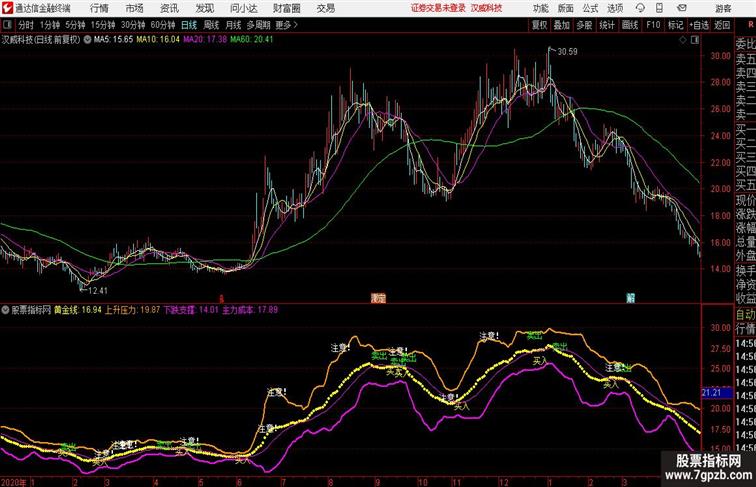Expand main chart indicator dropdown beside 汉威科技

(x=87, y=40)
